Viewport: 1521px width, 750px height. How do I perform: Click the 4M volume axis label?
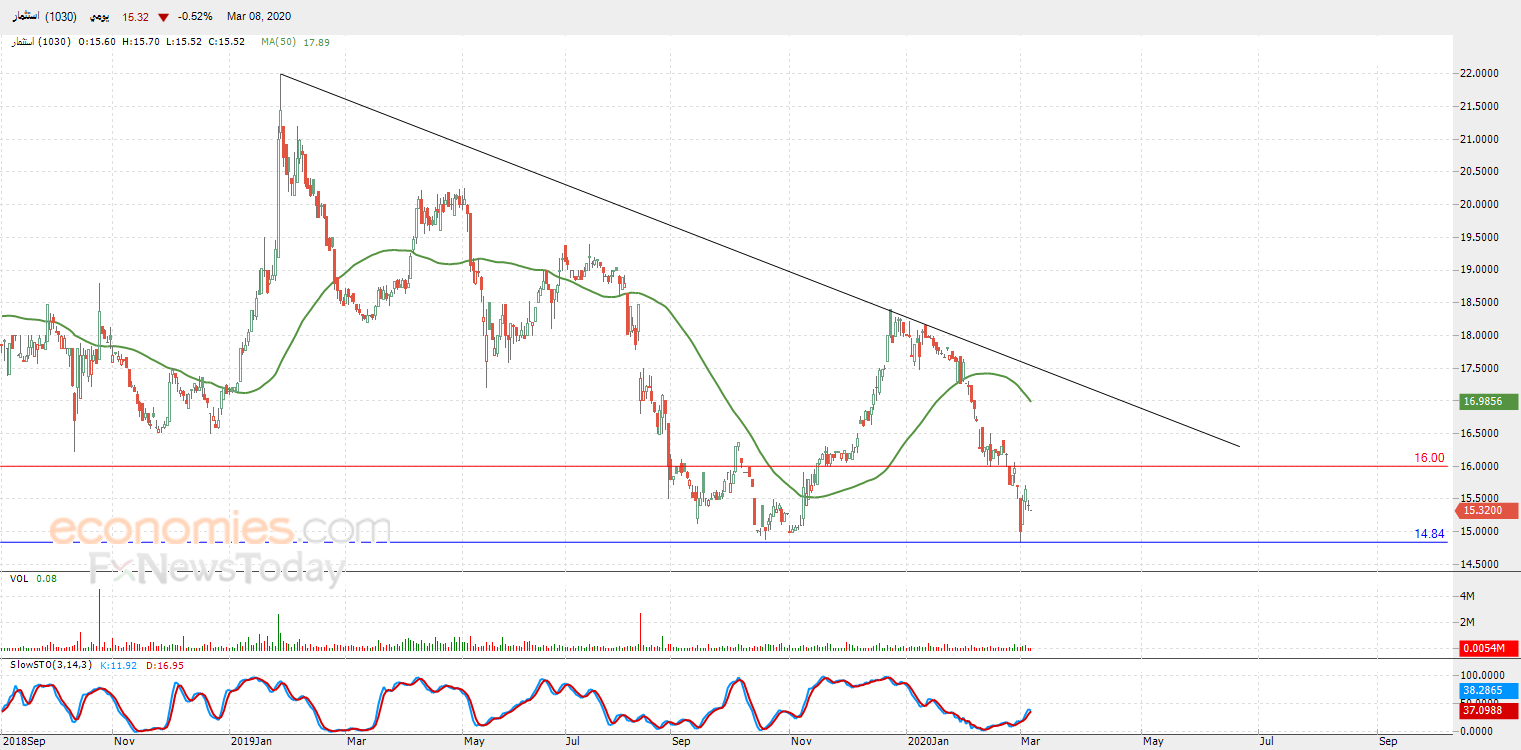(1469, 596)
